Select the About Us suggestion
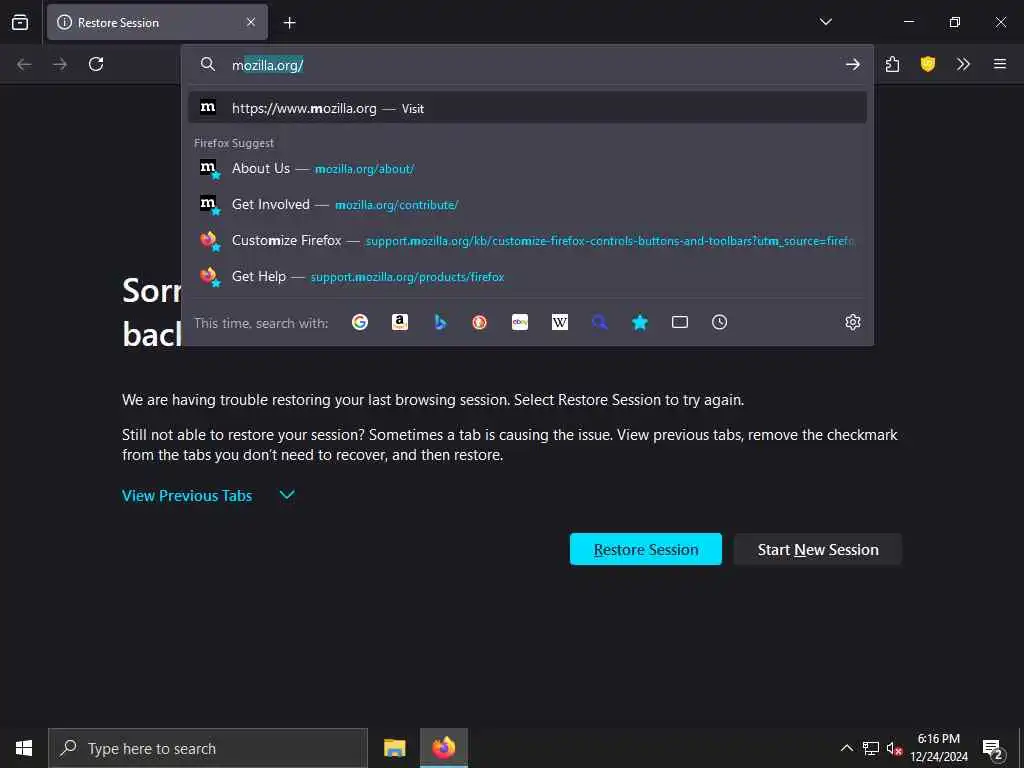Viewport: 1024px width, 768px height. (x=528, y=168)
